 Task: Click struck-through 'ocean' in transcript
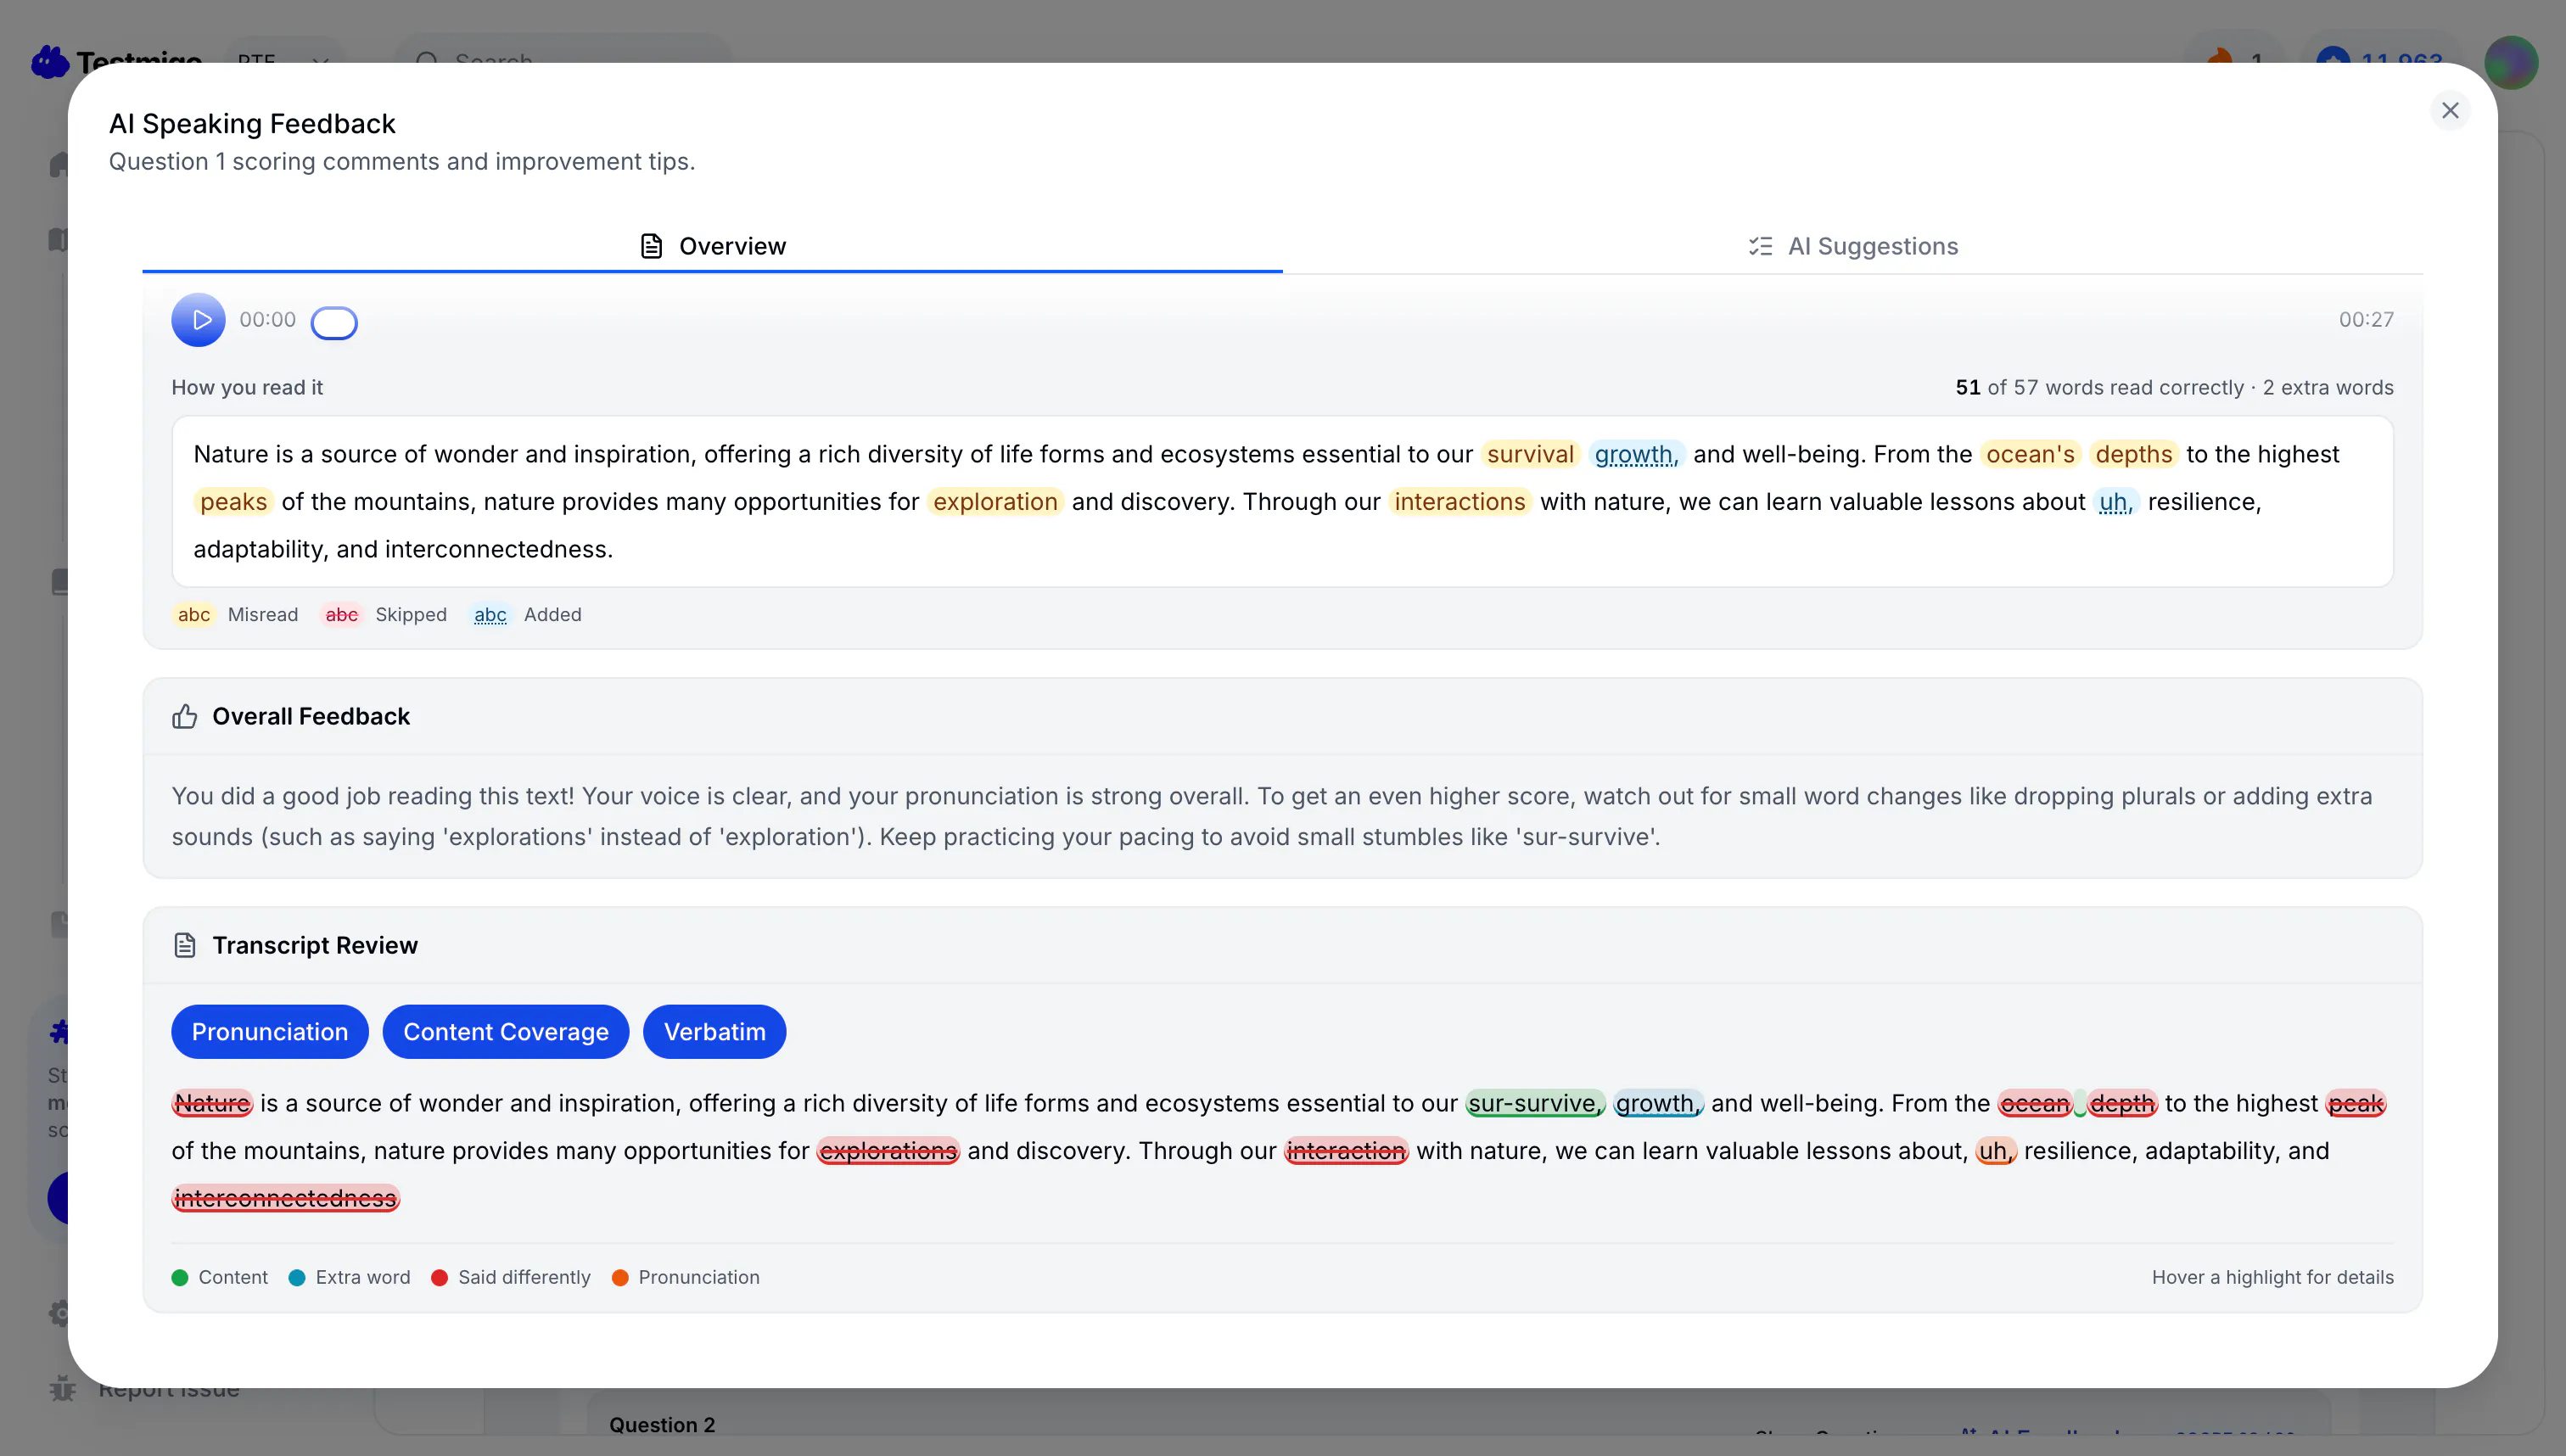(2035, 1104)
